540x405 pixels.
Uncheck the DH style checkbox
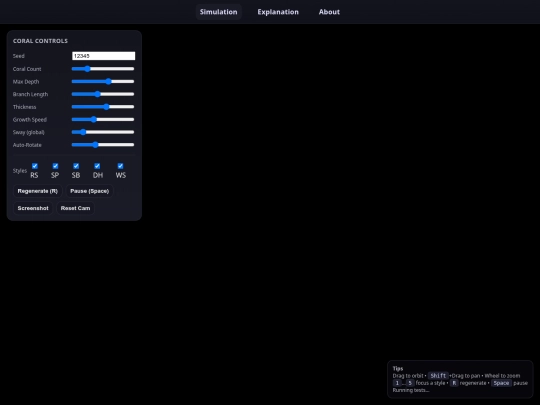click(97, 166)
